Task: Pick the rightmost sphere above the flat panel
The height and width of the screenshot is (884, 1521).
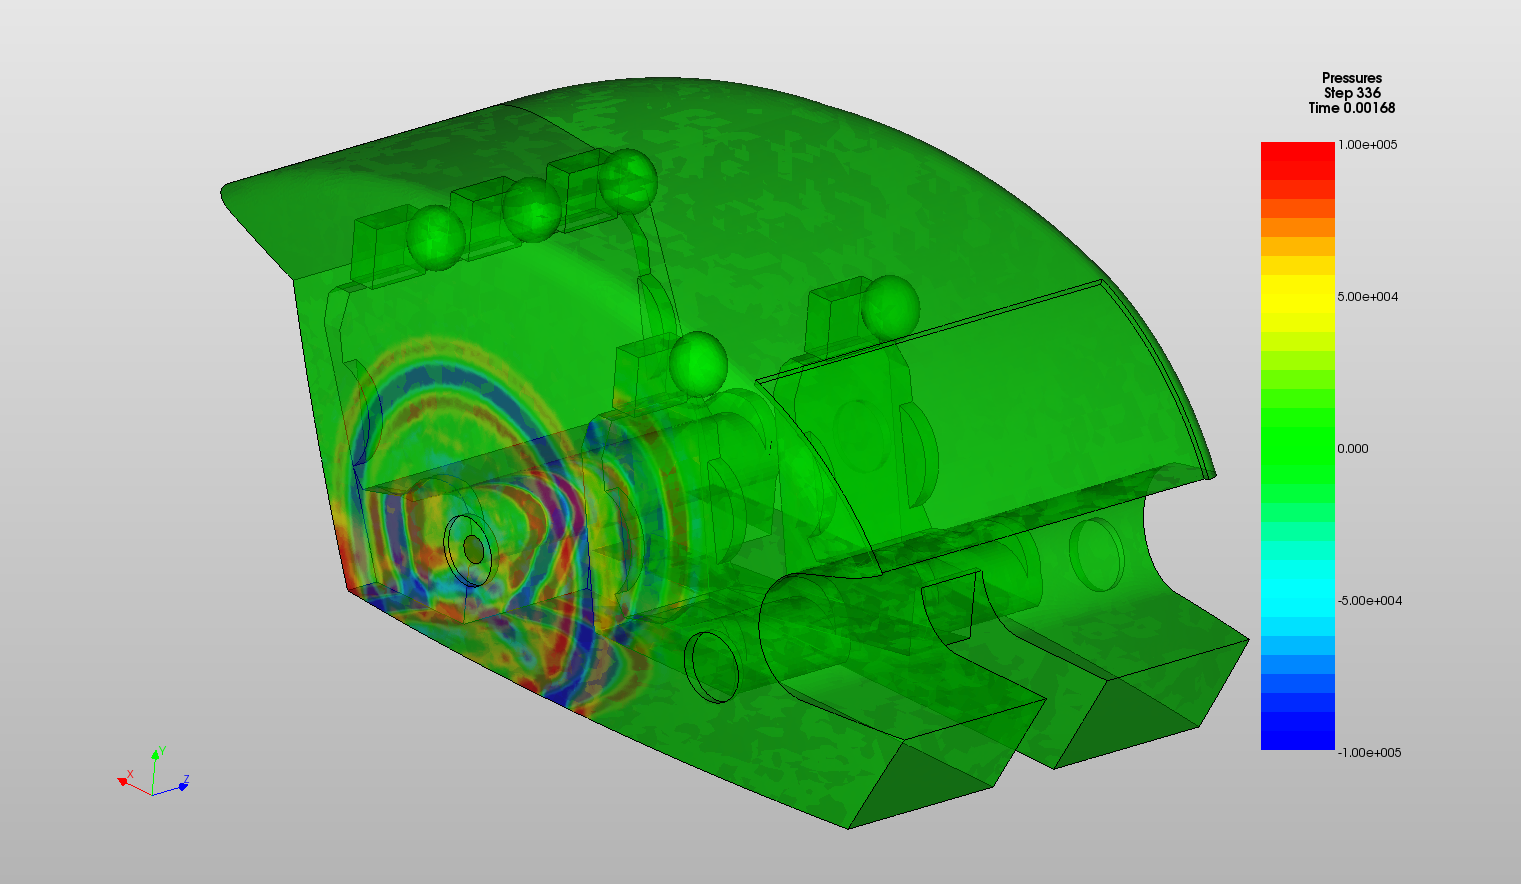Action: pos(889,305)
